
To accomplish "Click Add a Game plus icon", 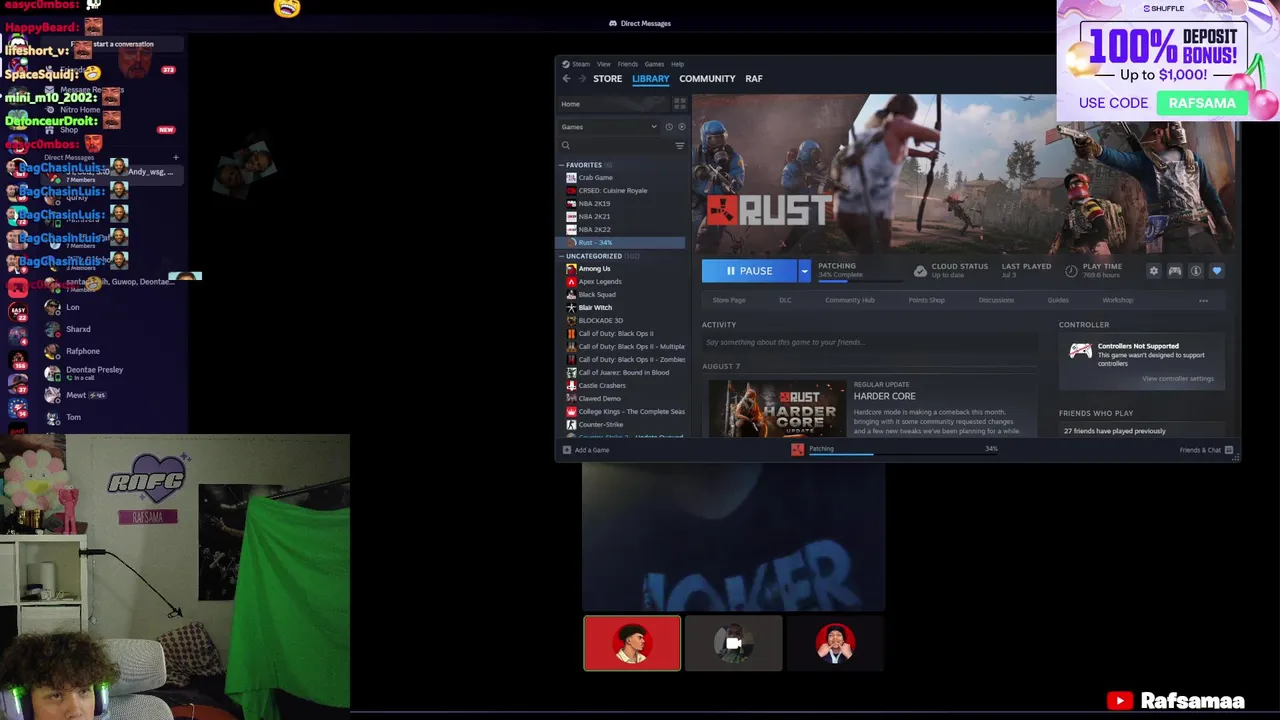I will coord(567,450).
